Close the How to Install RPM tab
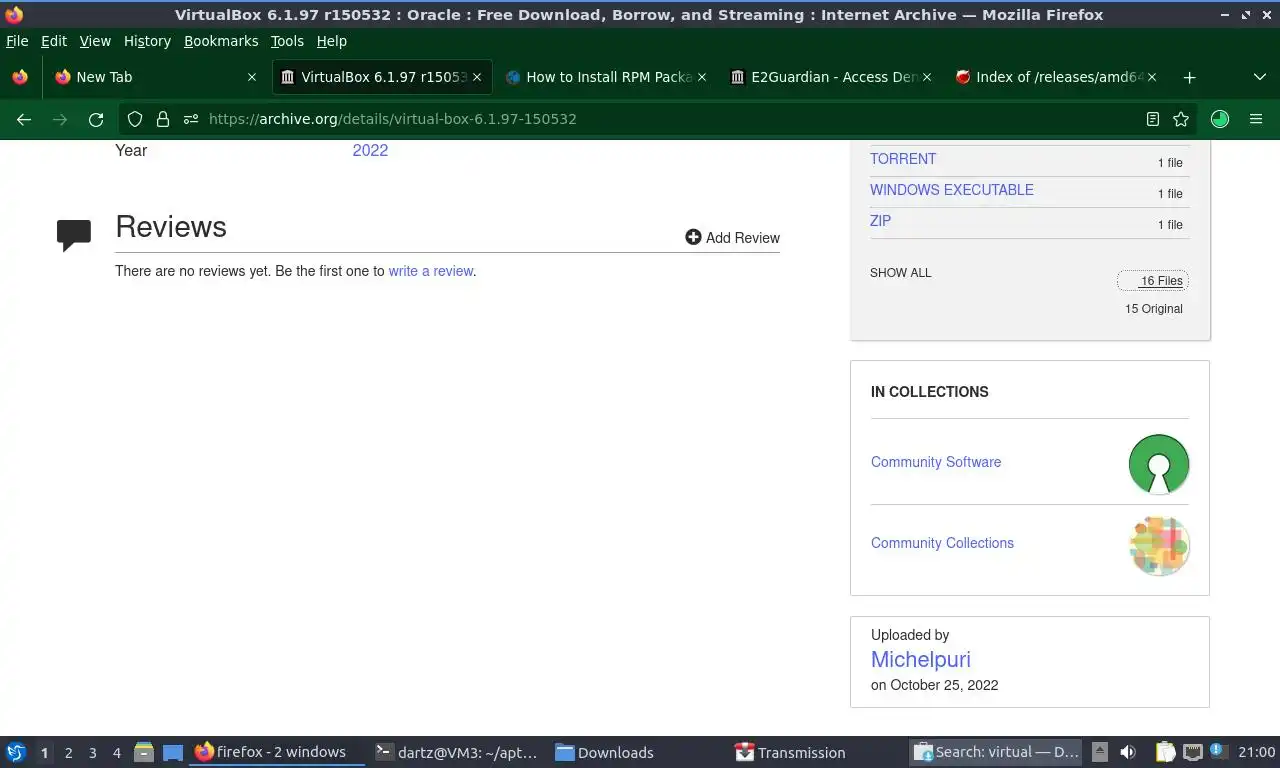This screenshot has height=768, width=1280. 702,77
